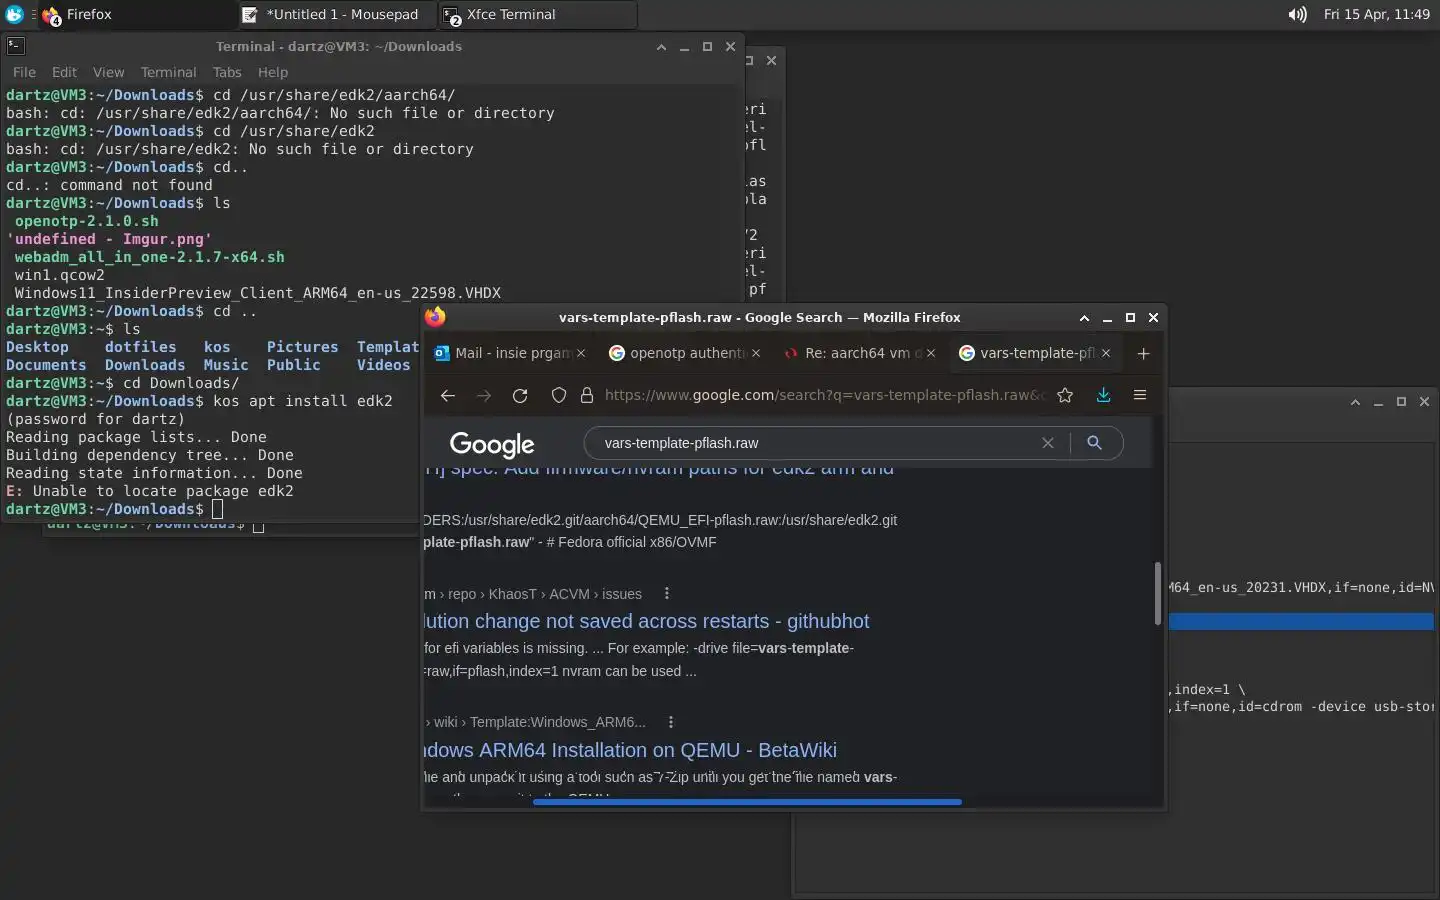Image resolution: width=1440 pixels, height=900 pixels.
Task: Go back with the Firefox back arrow
Action: [x=447, y=395]
